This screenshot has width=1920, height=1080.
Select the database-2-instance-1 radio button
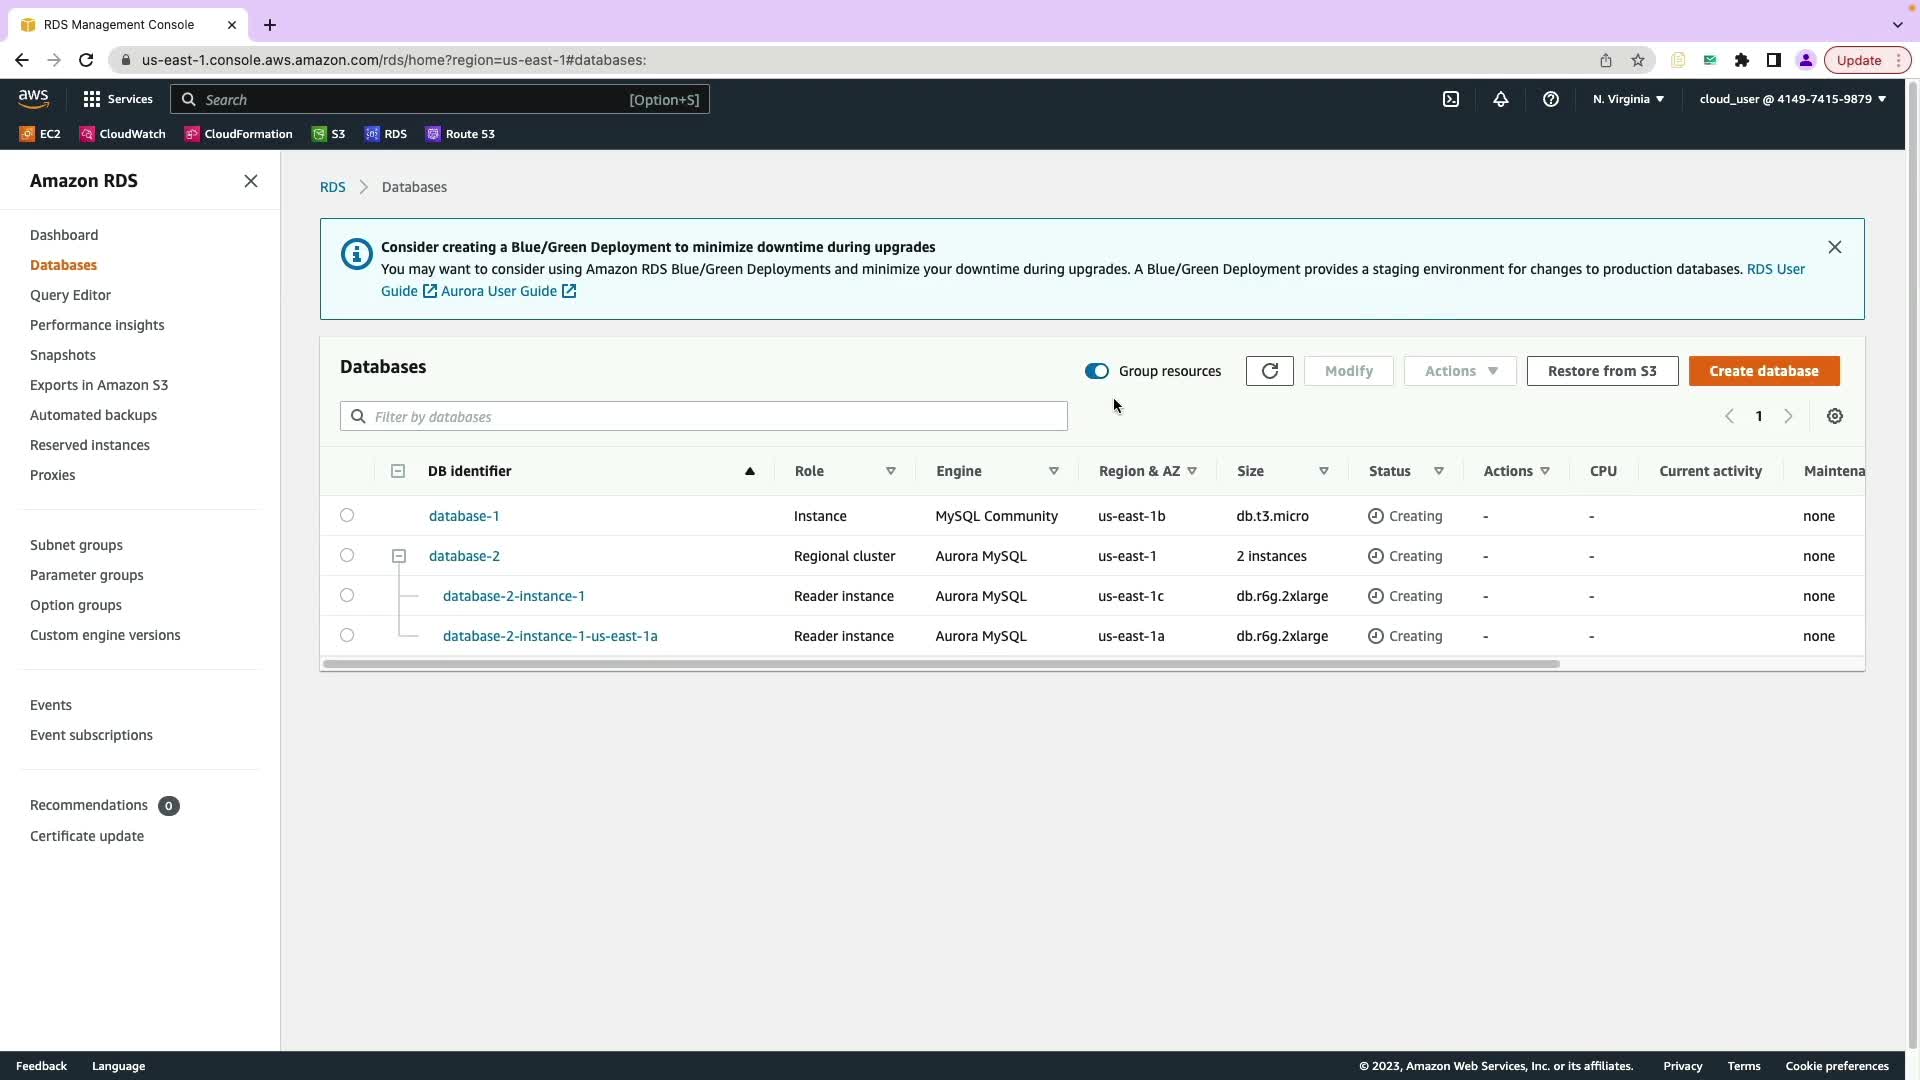click(347, 596)
